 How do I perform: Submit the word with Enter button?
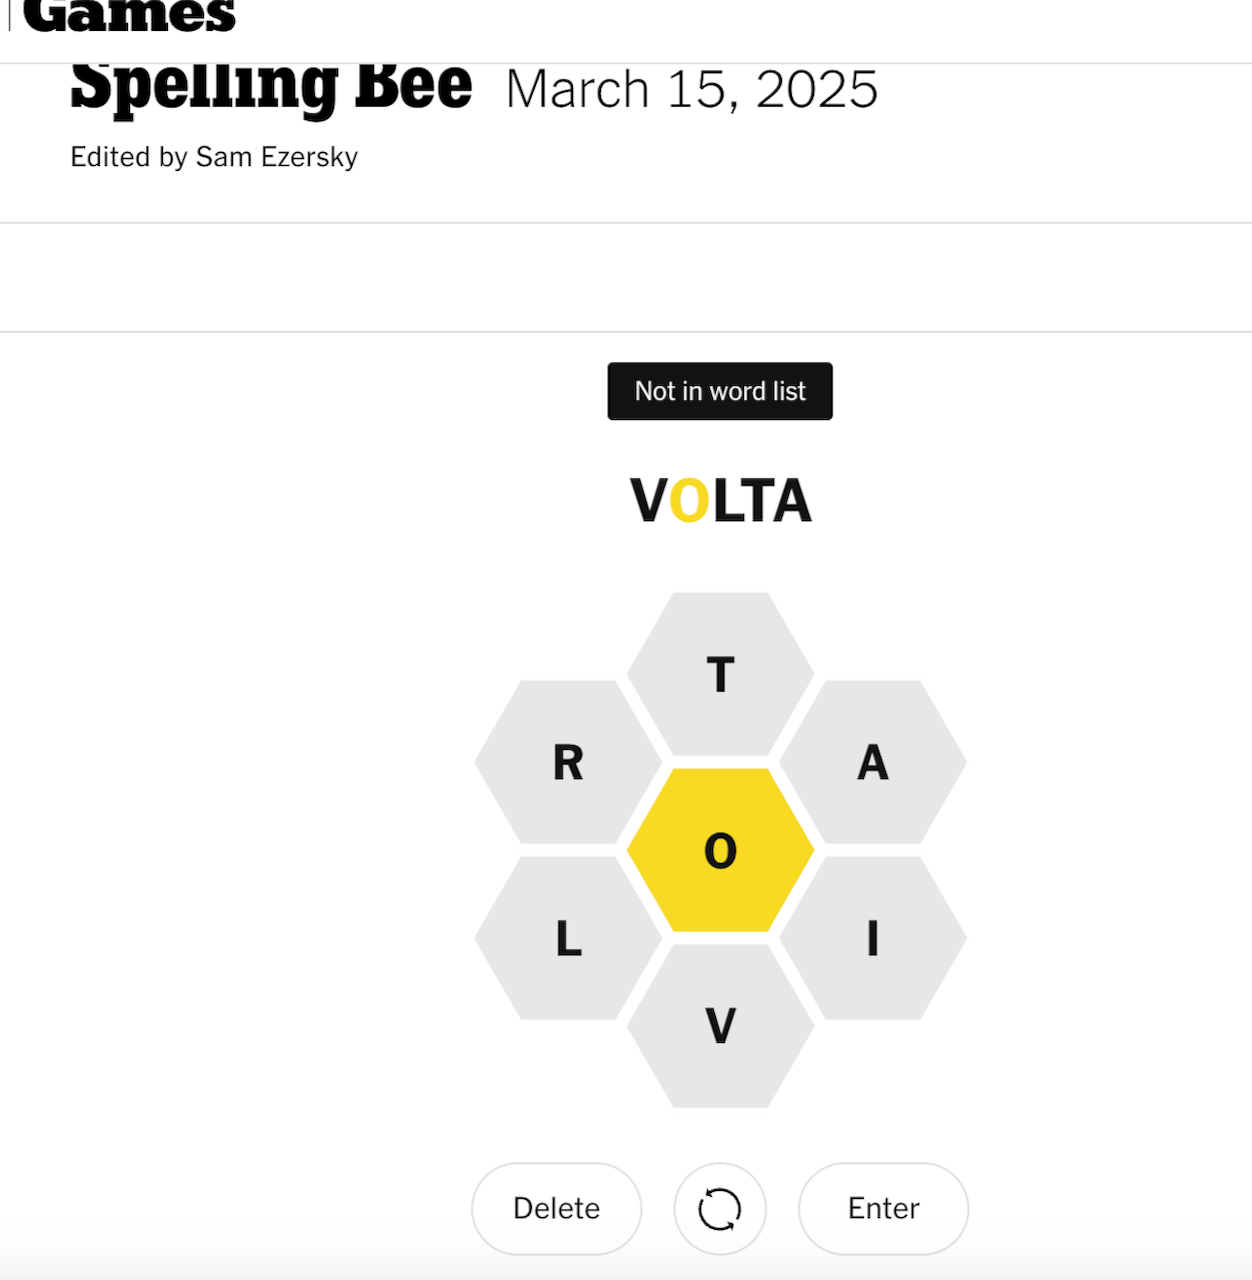(x=883, y=1208)
